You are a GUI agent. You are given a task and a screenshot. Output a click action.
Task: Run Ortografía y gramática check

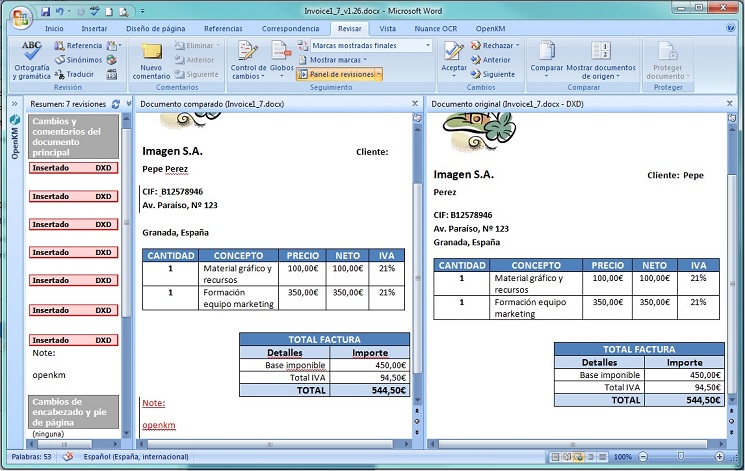coord(31,60)
